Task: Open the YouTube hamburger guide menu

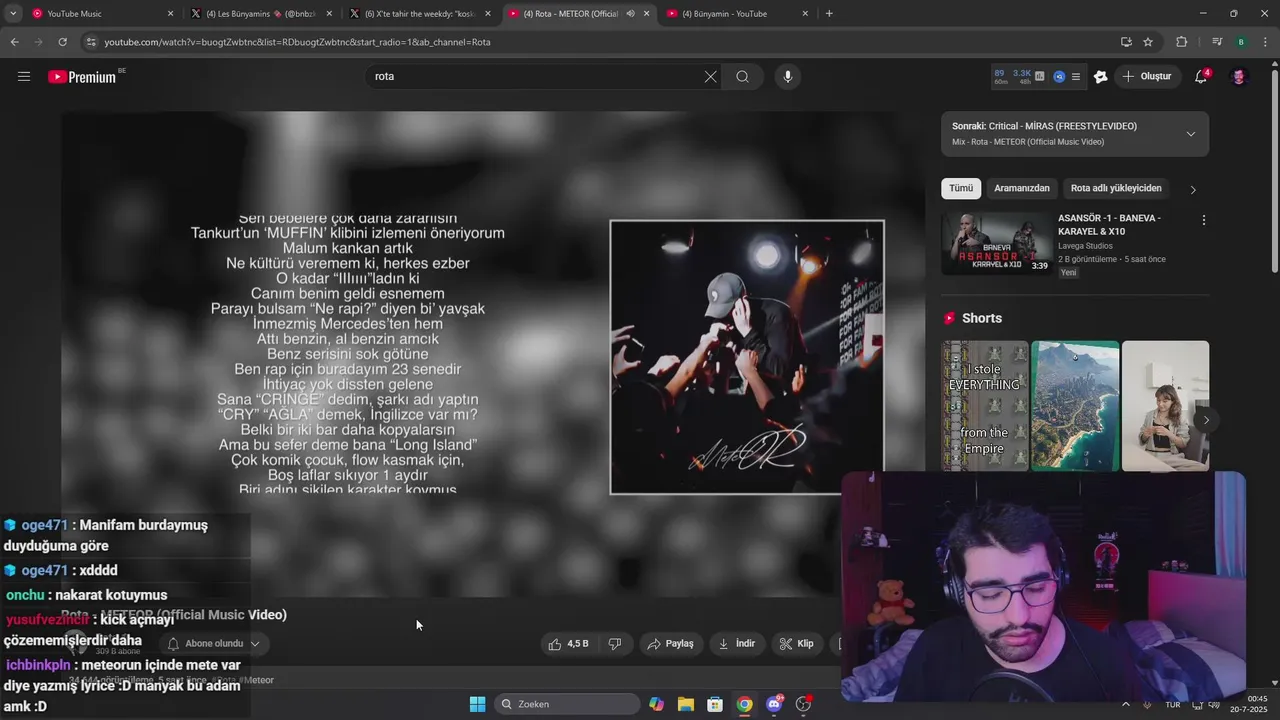Action: coord(24,76)
